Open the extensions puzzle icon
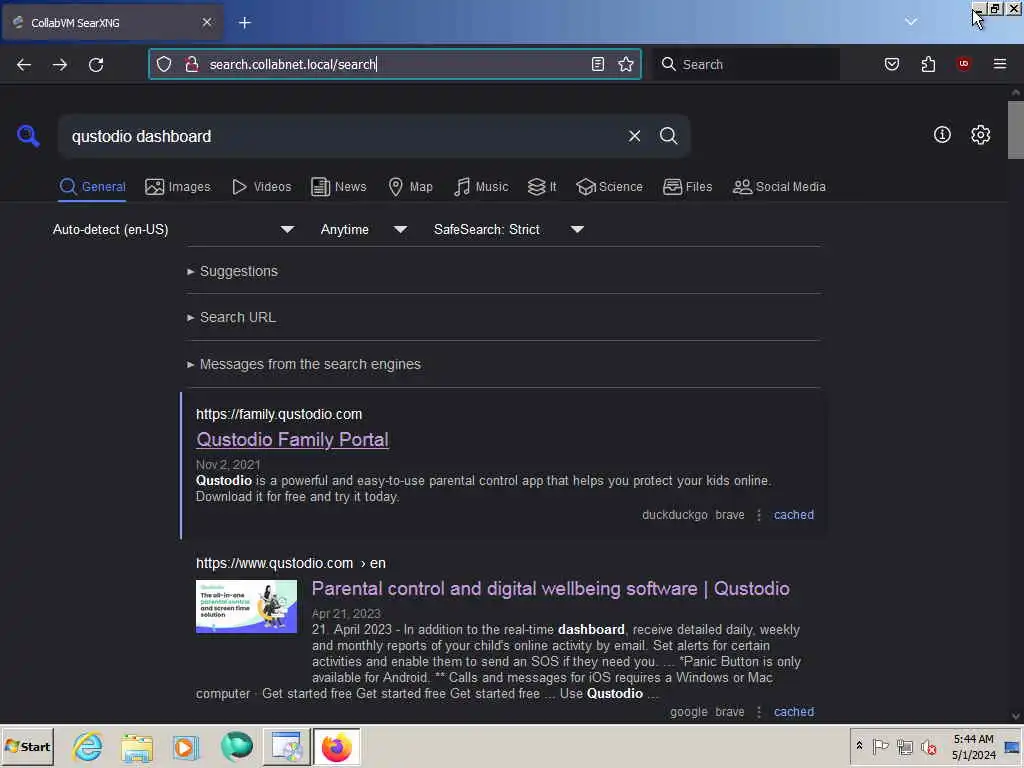The width and height of the screenshot is (1024, 768). (928, 64)
